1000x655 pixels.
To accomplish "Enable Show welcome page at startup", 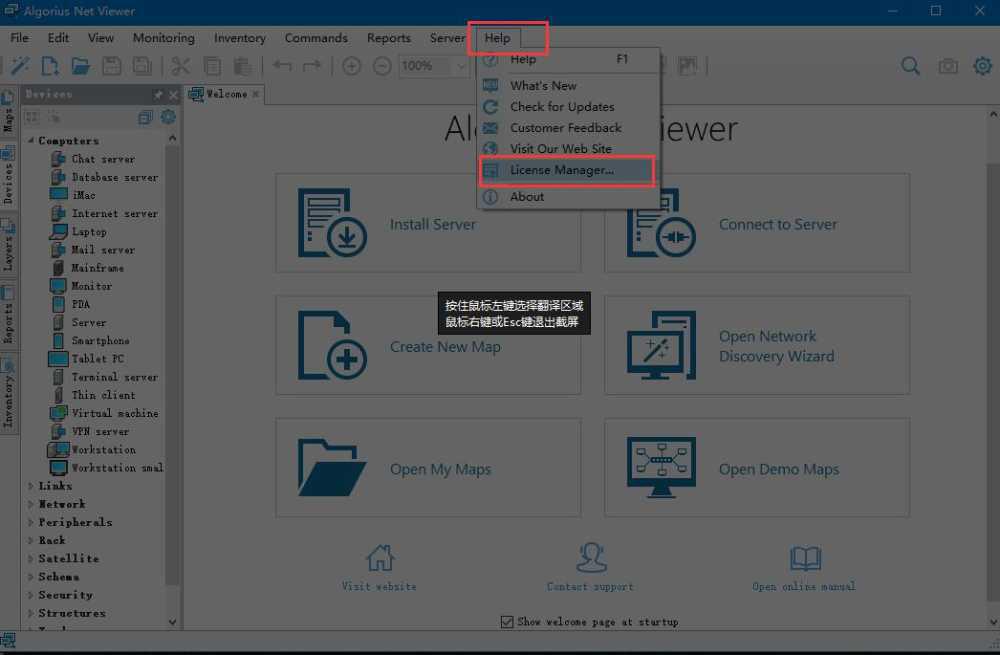I will point(507,621).
